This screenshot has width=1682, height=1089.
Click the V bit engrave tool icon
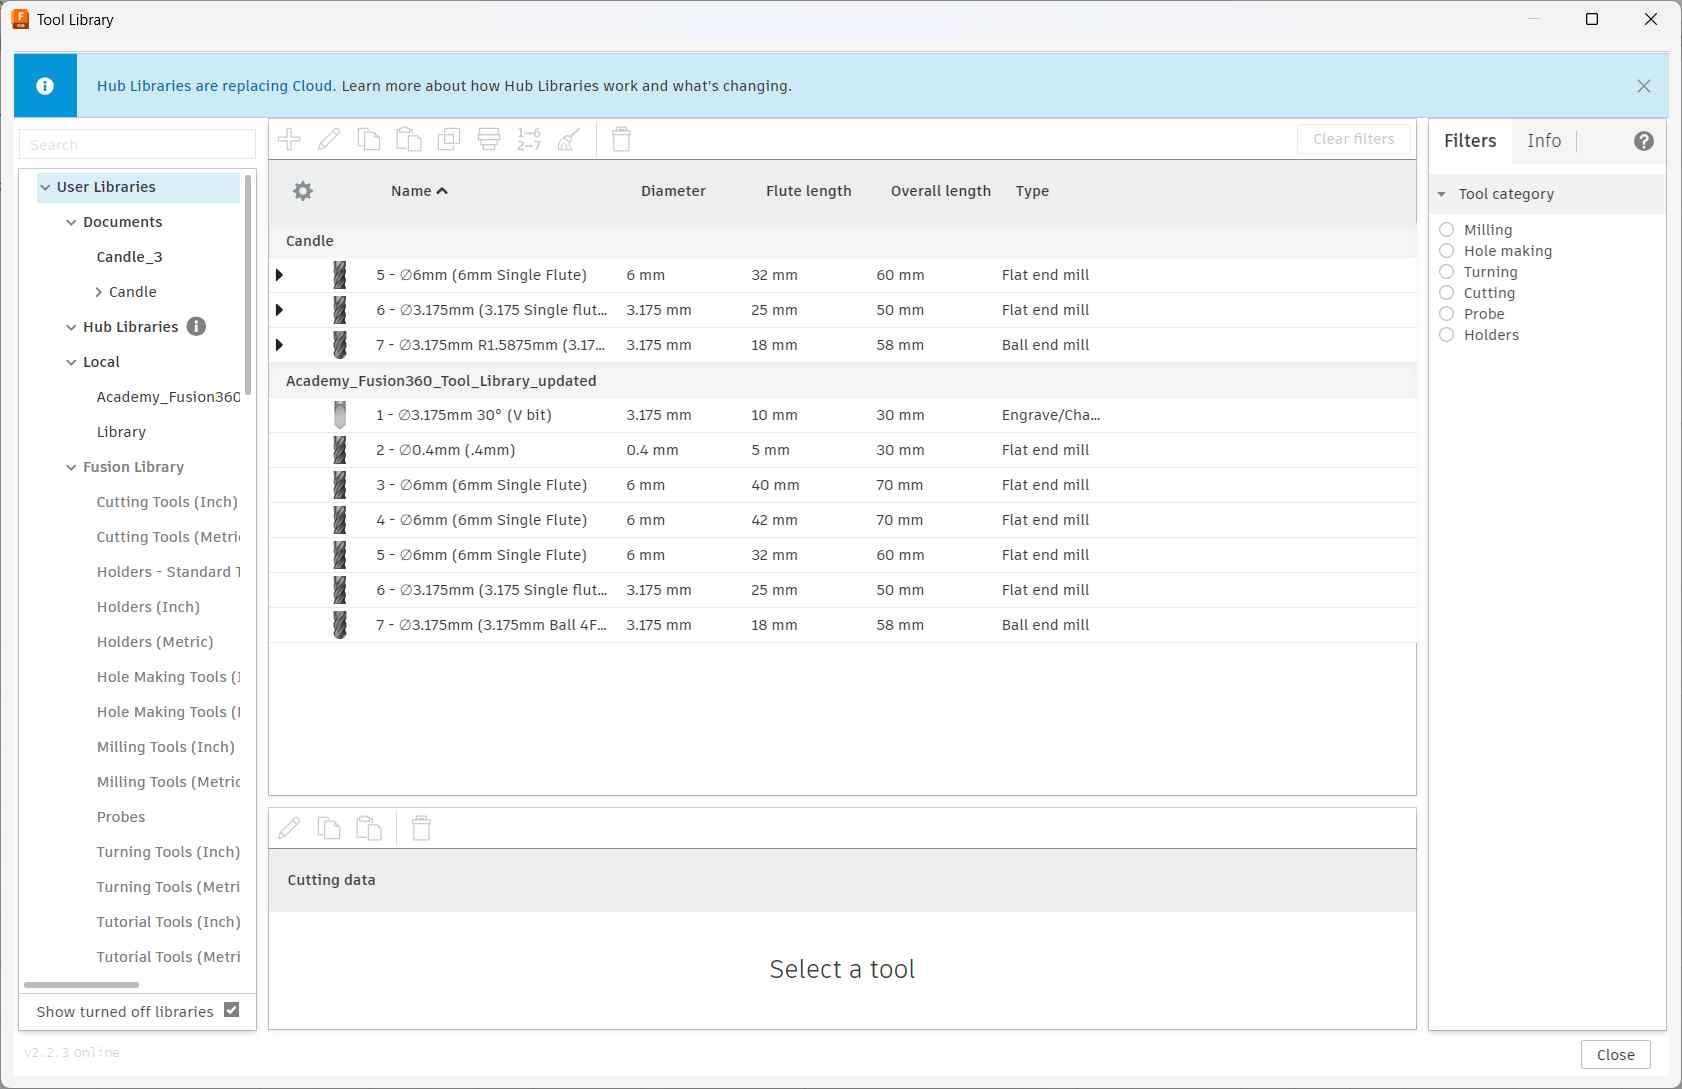(x=340, y=415)
